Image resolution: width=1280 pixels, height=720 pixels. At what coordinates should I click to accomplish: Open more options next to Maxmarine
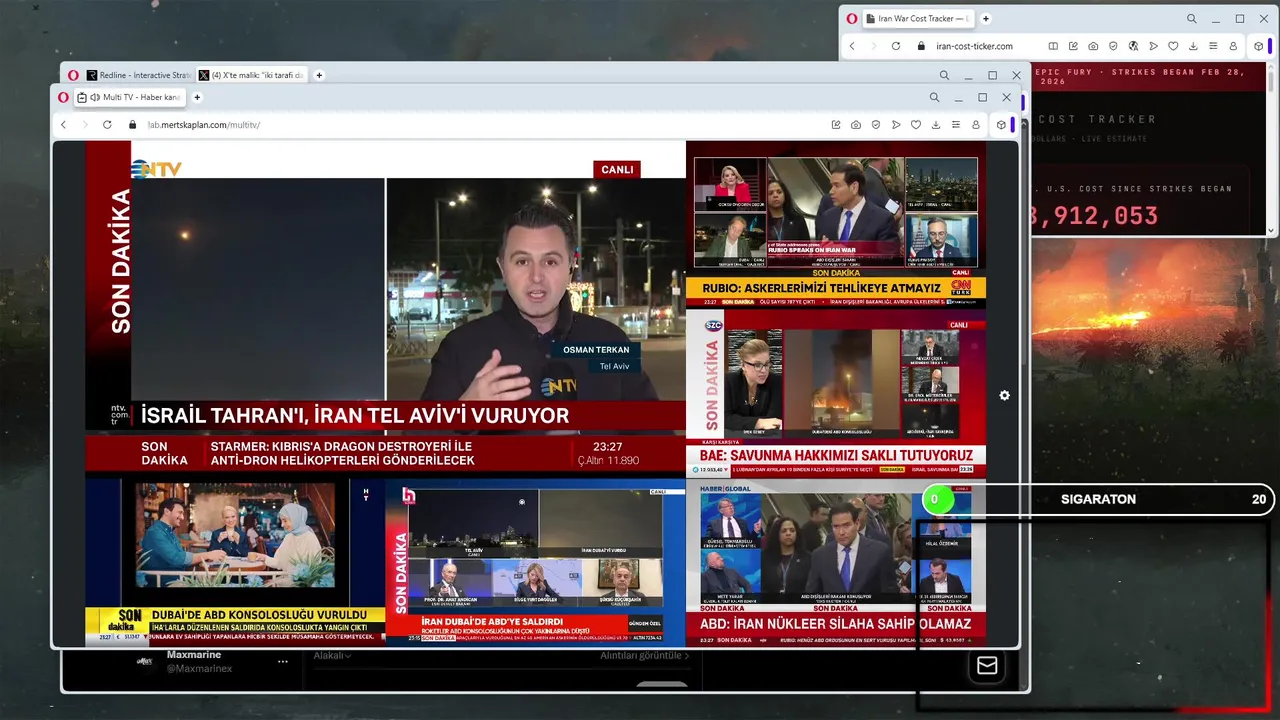point(283,661)
